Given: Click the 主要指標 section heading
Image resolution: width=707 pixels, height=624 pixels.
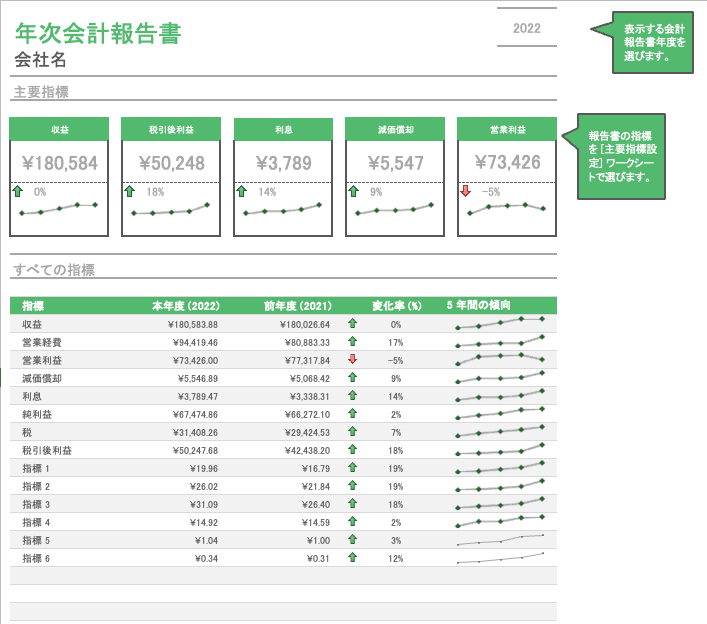Looking at the screenshot, I should 41,92.
